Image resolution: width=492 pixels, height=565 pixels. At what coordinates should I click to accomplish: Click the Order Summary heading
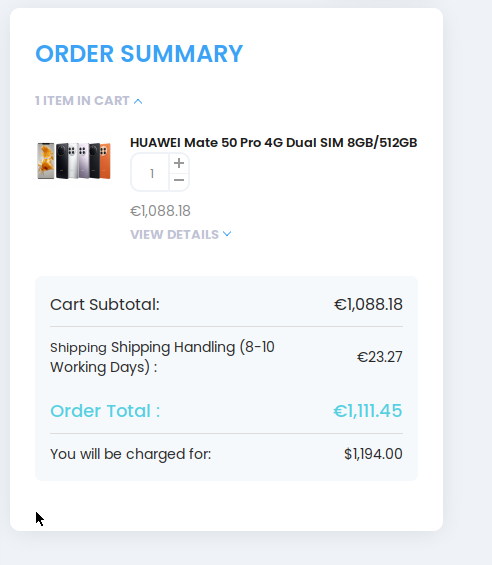coord(139,54)
